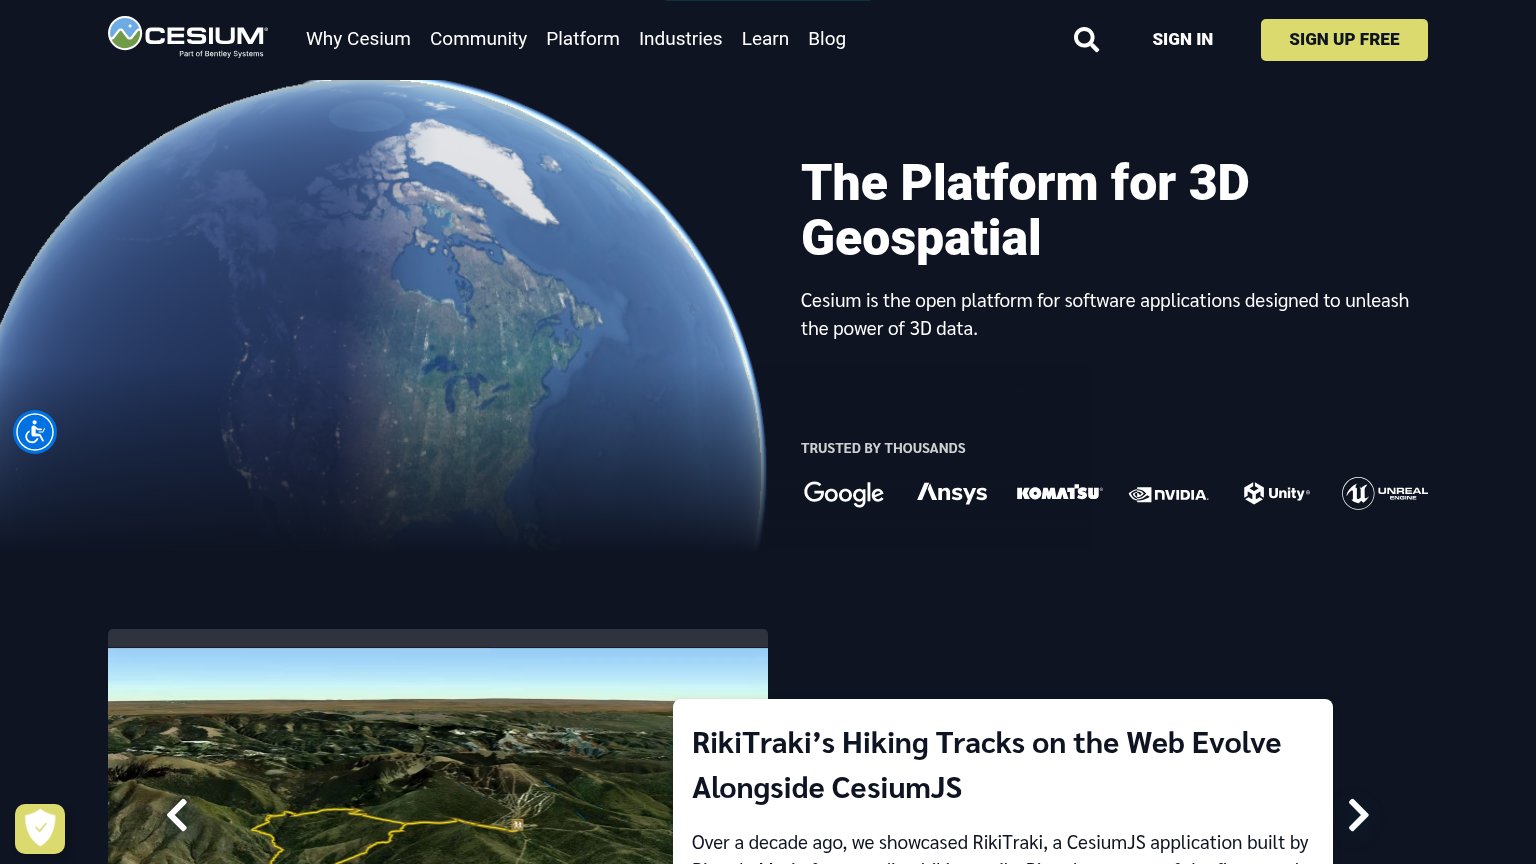
Task: Click the 3D globe of North America
Action: 385,315
